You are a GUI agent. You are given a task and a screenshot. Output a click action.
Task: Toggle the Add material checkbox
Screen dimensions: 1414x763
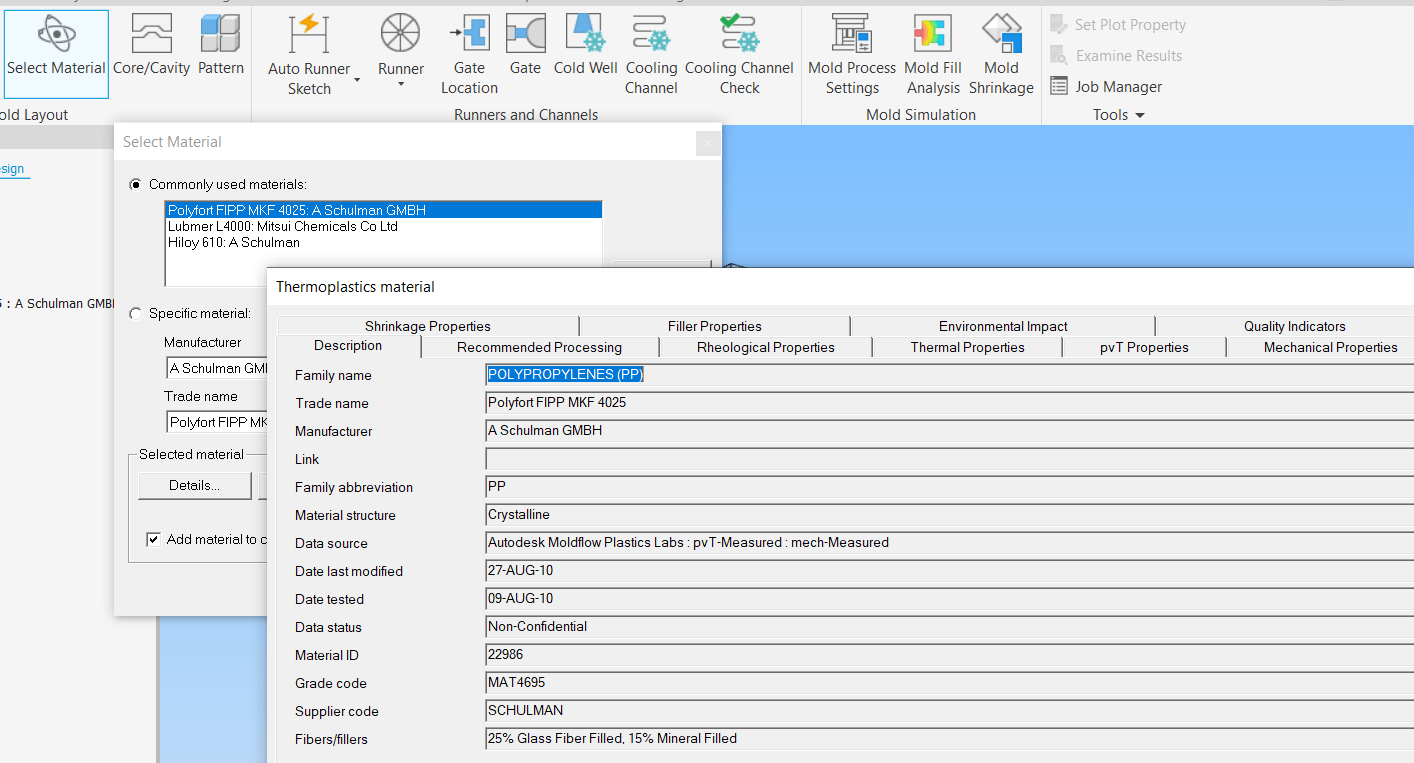(x=153, y=540)
